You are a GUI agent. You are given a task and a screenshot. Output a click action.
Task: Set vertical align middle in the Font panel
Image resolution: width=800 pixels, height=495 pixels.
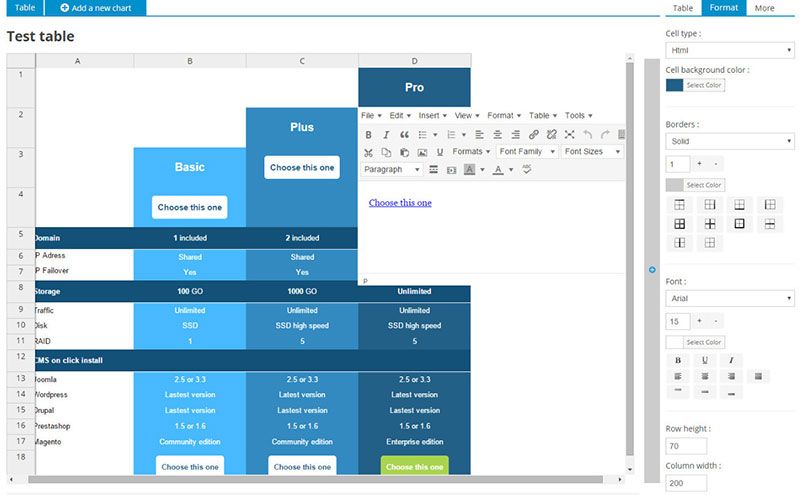[705, 392]
